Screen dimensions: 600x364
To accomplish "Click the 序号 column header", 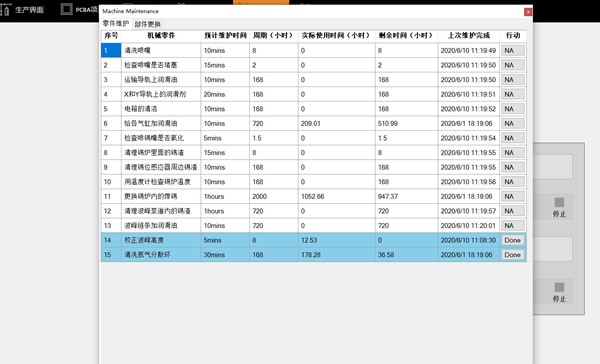I will 111,36.
